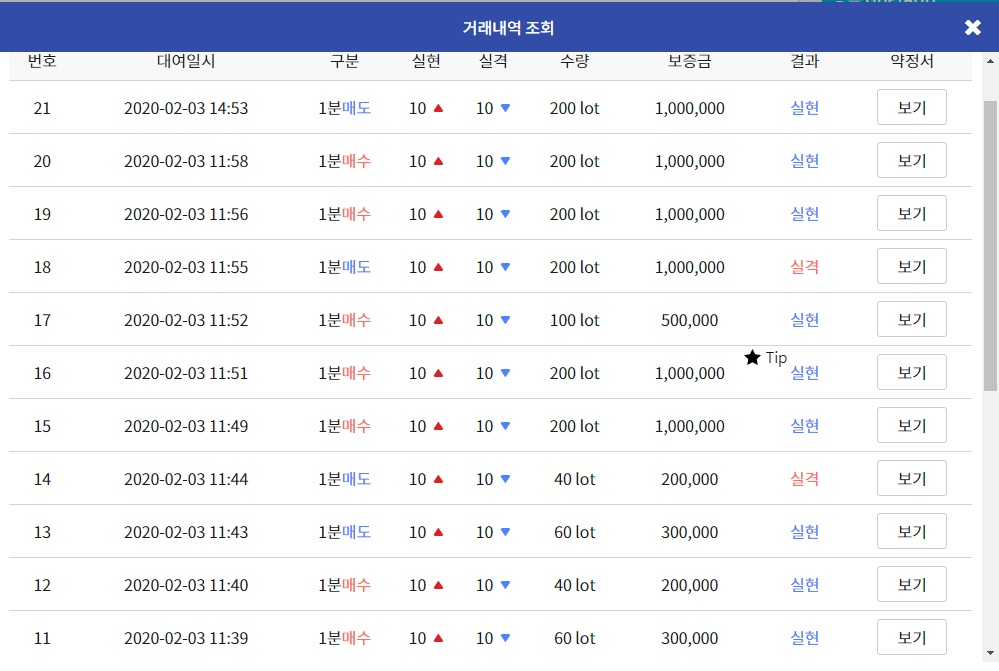Click date 2020-02-03 11:56
999x671 pixels.
[x=186, y=214]
